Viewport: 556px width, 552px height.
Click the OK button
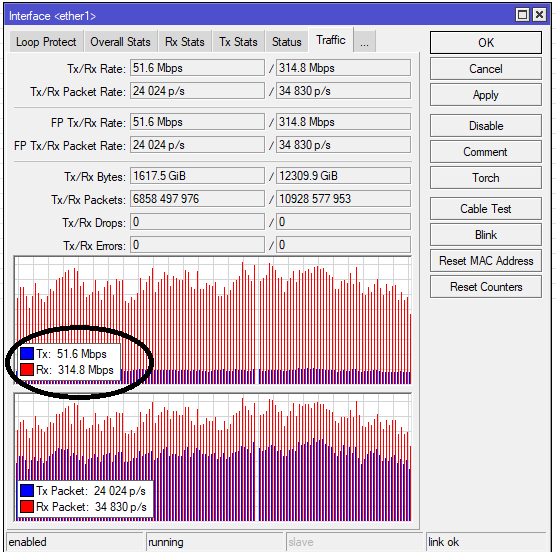(x=486, y=43)
